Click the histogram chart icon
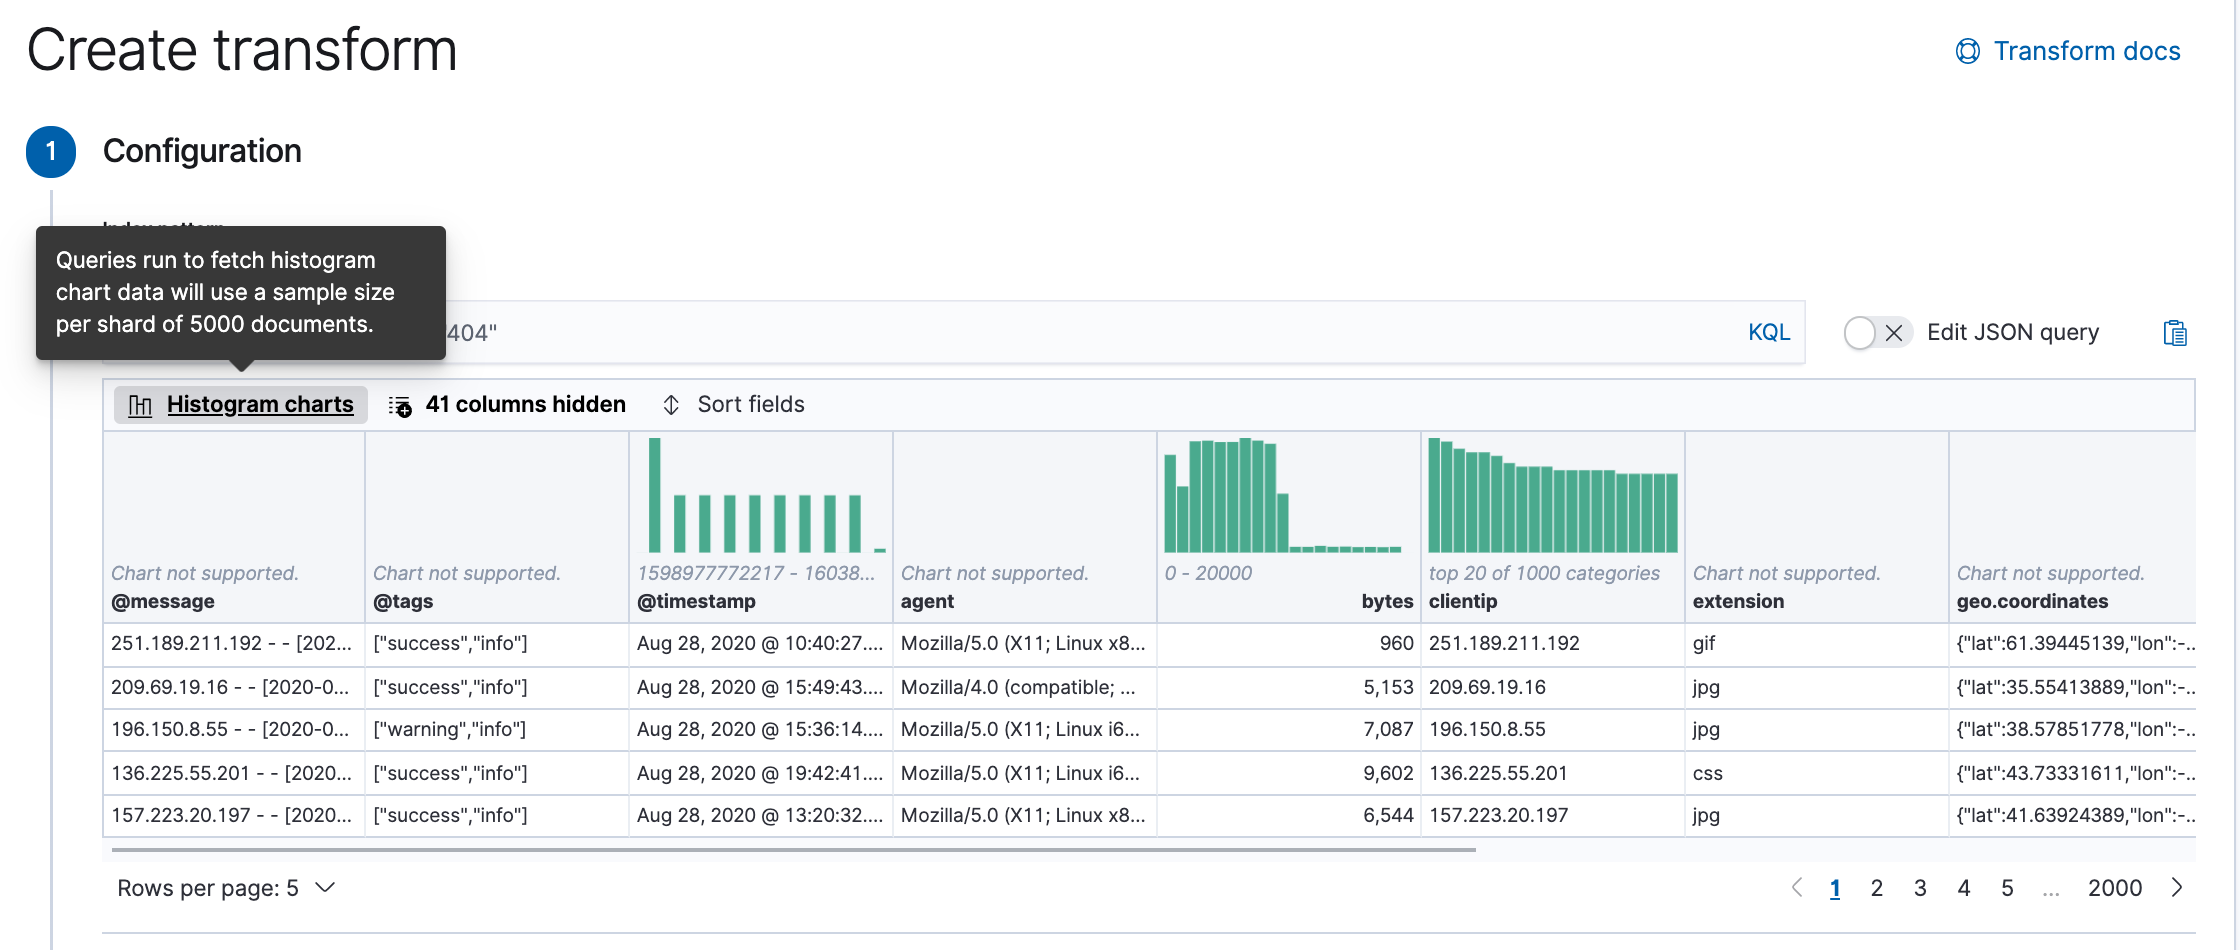 141,405
